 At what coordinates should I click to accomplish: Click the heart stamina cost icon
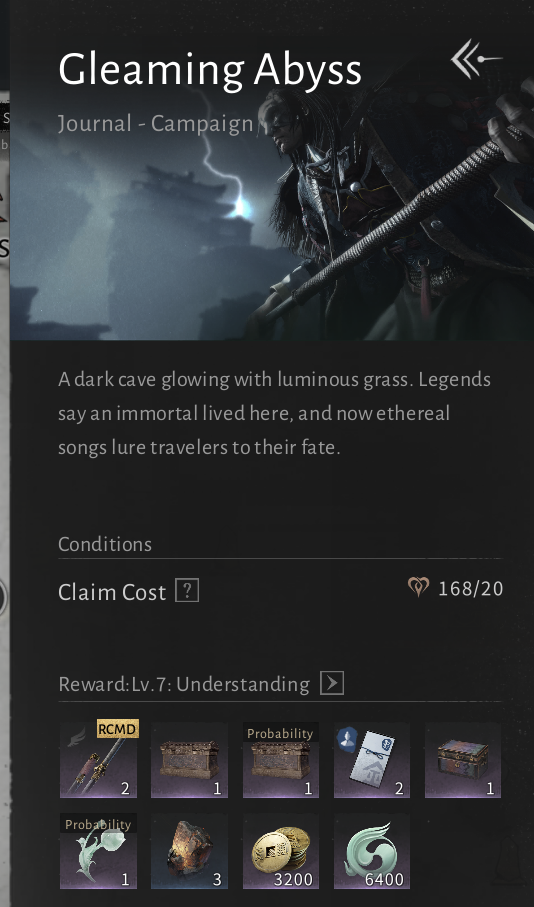[x=418, y=588]
